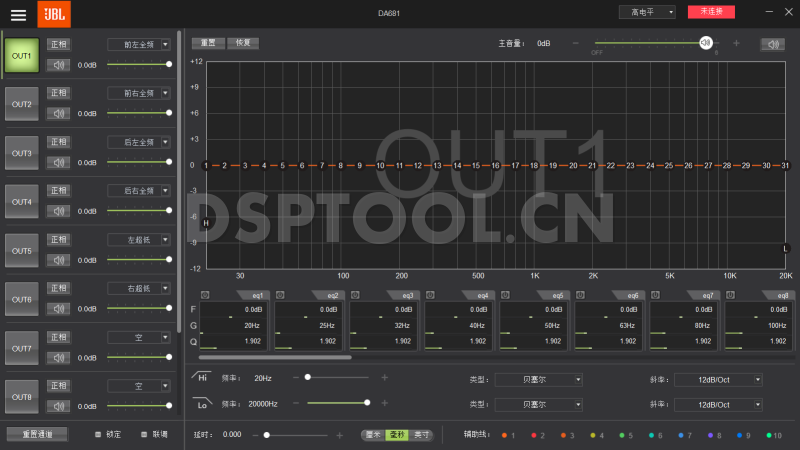Click the Hi high-pass filter icon
The height and width of the screenshot is (450, 800).
coord(202,377)
